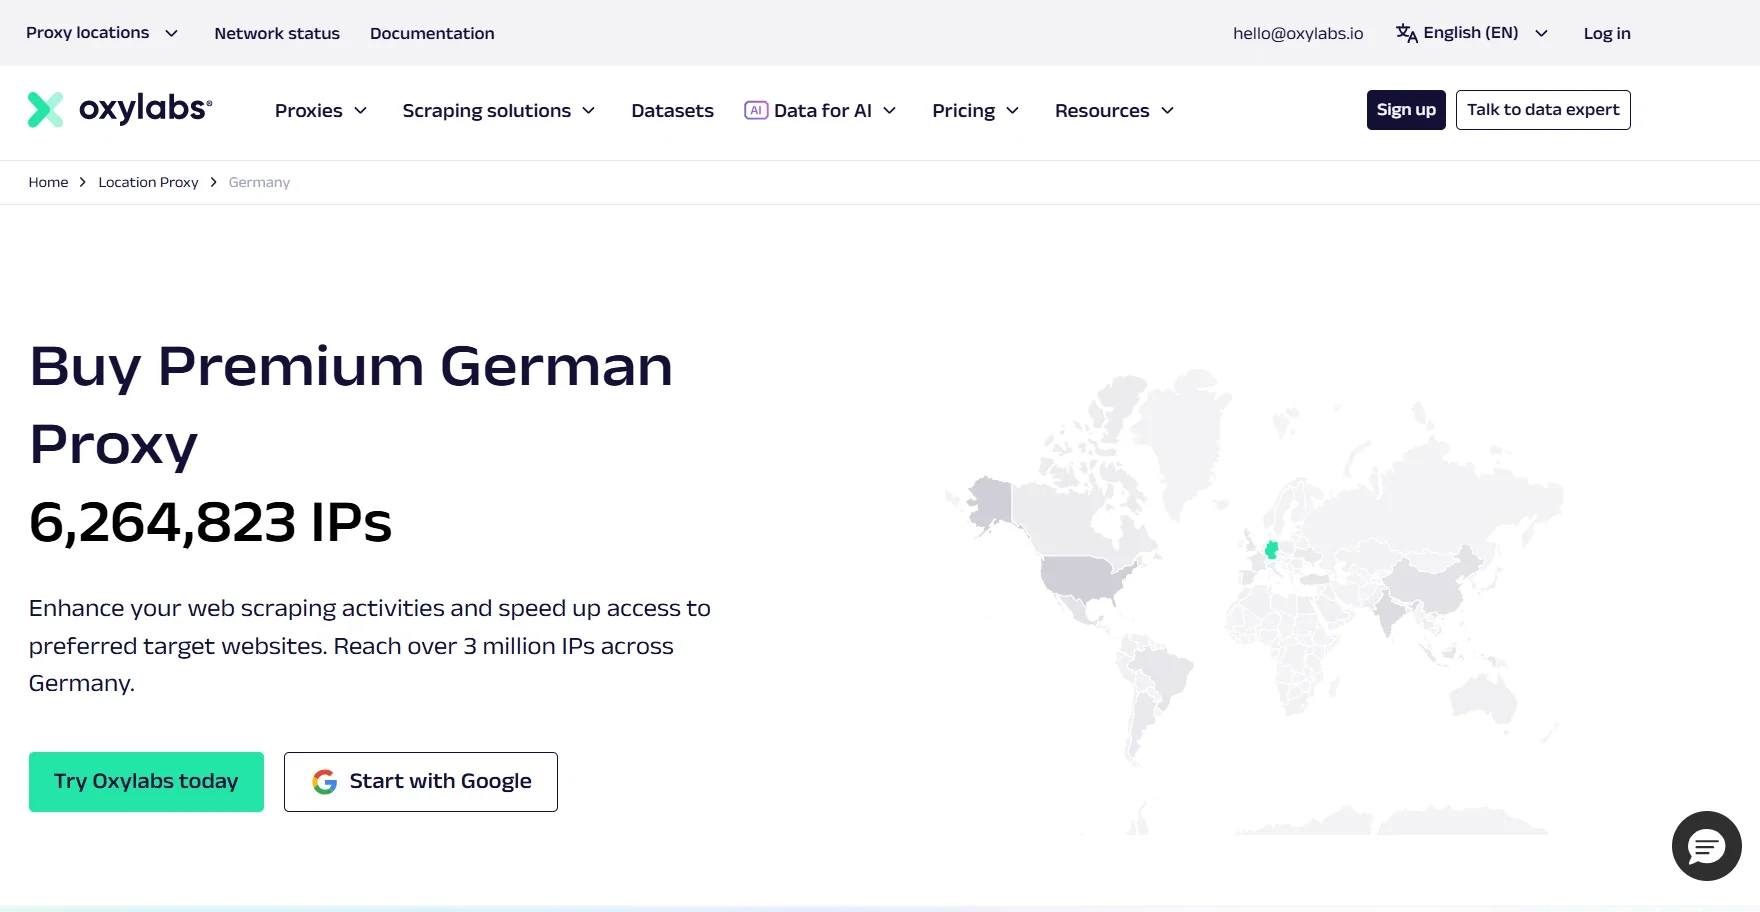Viewport: 1760px width, 912px height.
Task: Click the highlighted Germany marker on map
Action: pos(1271,549)
